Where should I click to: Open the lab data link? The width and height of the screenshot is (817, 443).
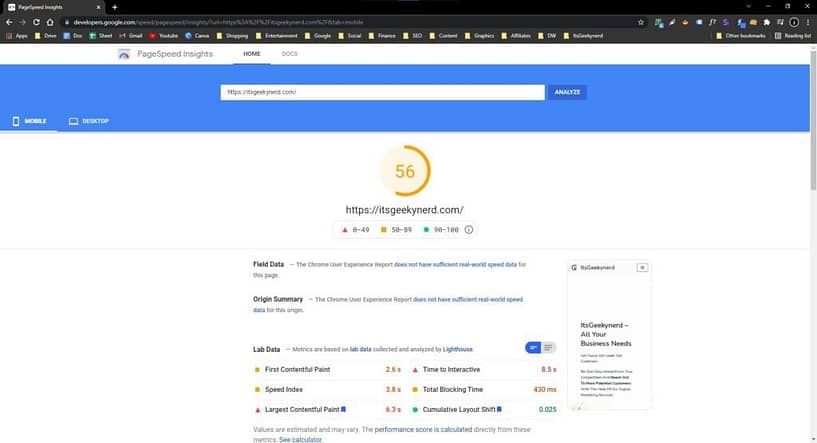pyautogui.click(x=361, y=349)
